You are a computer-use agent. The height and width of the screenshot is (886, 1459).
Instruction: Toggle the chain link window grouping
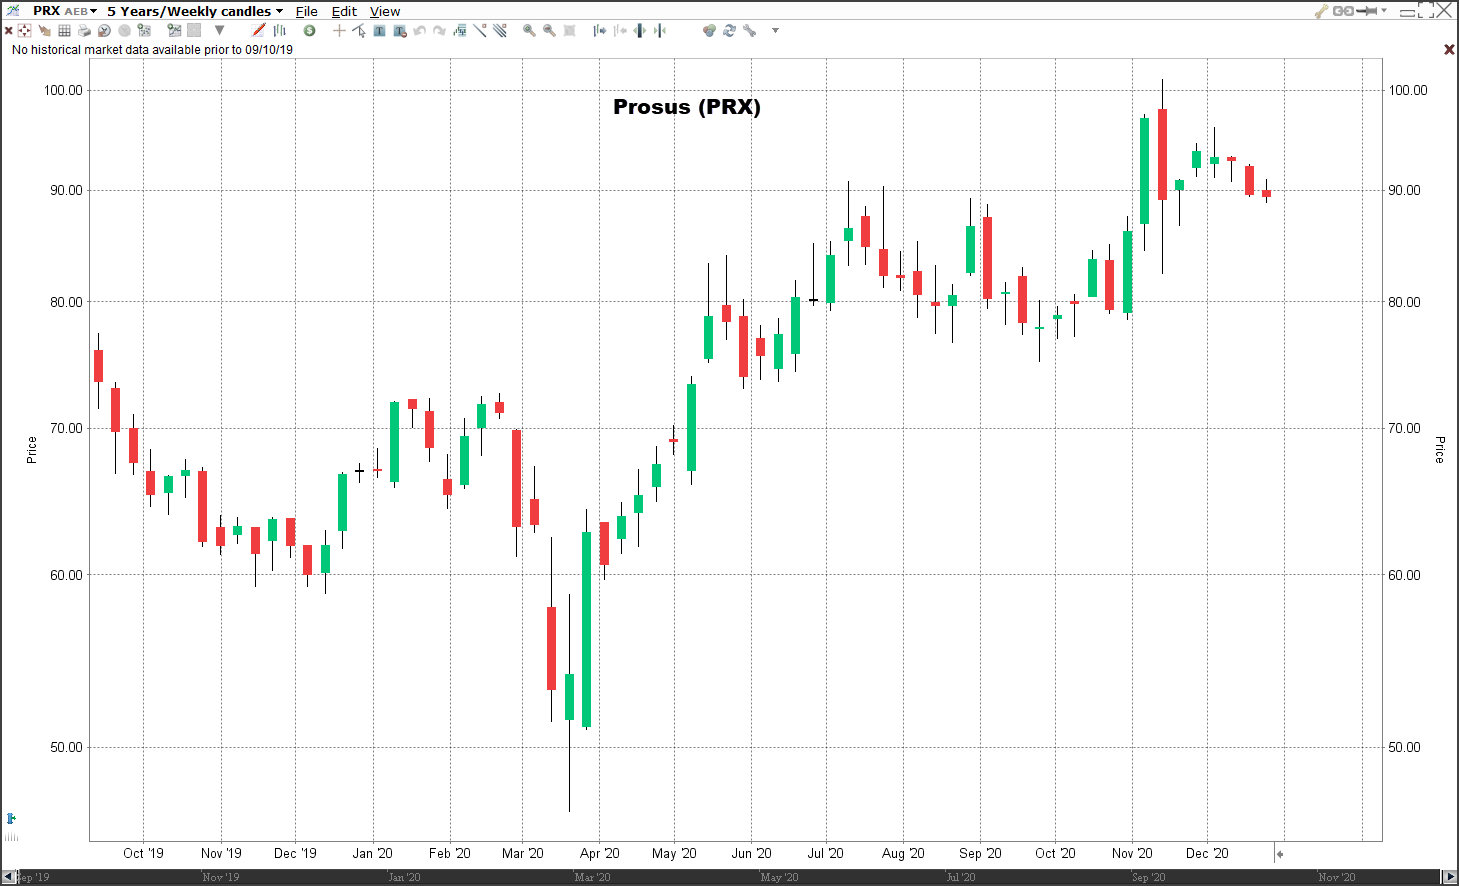point(1342,11)
